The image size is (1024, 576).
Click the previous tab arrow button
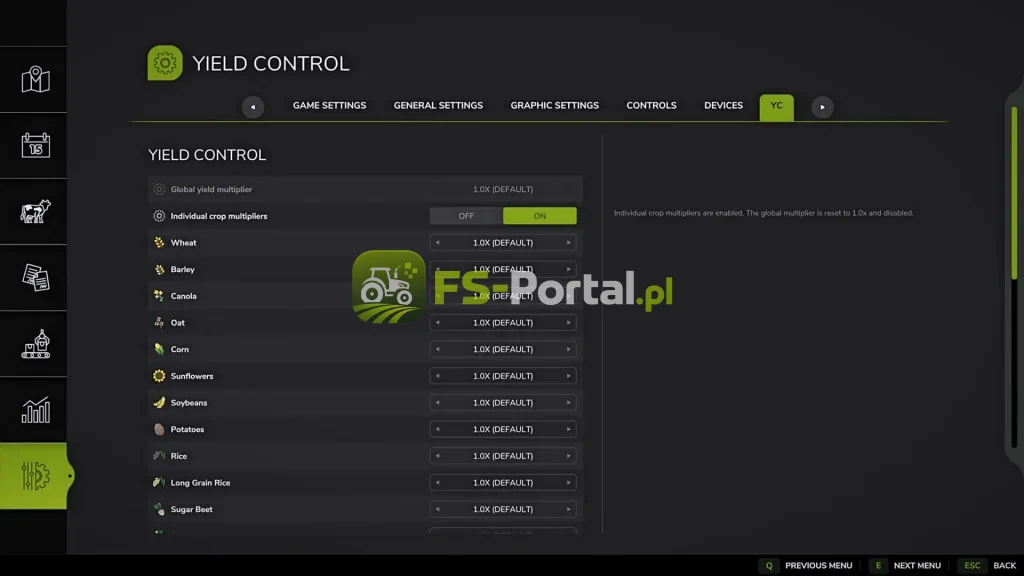253,107
